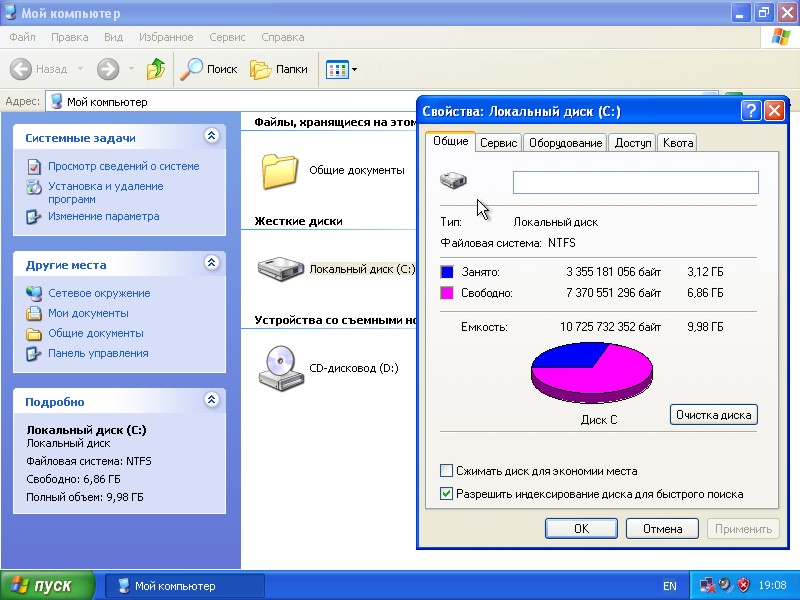Click the disk volume label field
The image size is (800, 600).
(x=635, y=182)
